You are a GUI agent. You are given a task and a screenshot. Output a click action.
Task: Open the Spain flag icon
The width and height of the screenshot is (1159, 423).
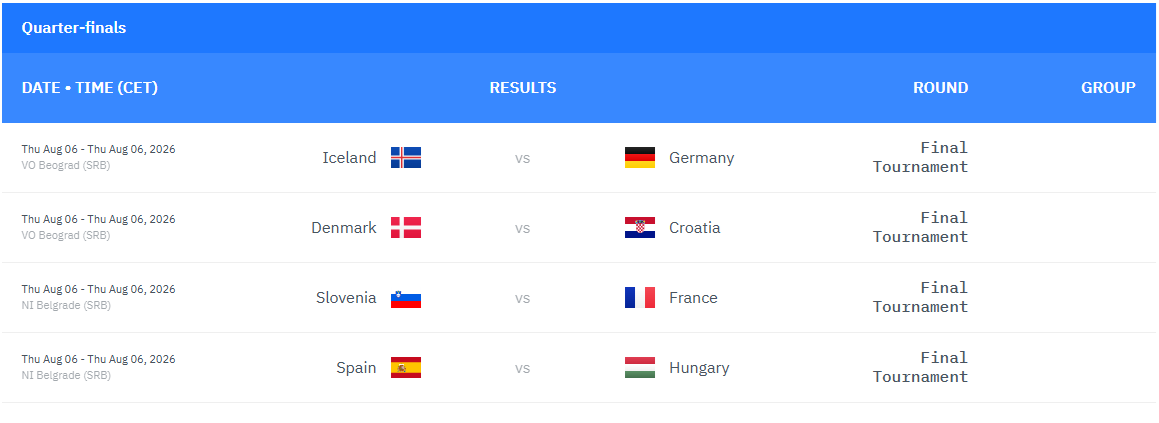tap(406, 368)
